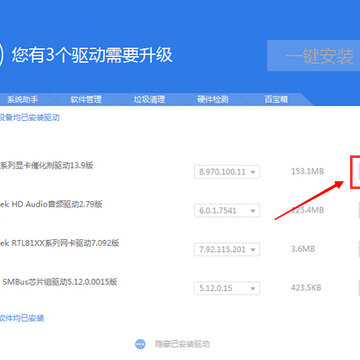
Task: Select the Realtek HD Audio 2.79 driver entry
Action: click(x=51, y=204)
